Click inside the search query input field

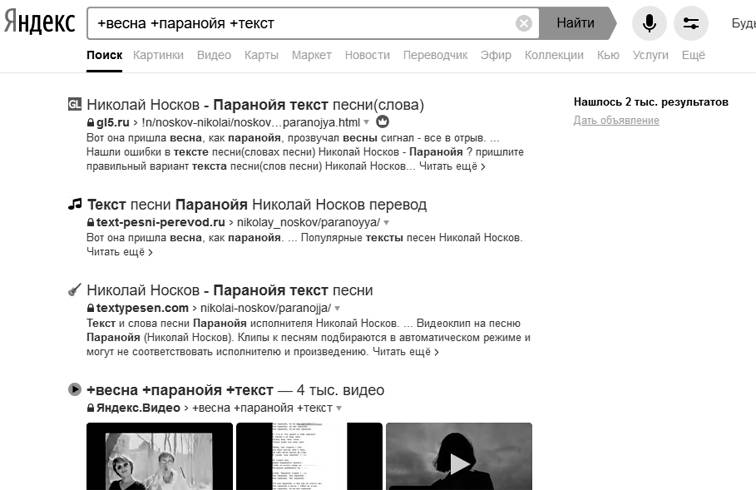[x=300, y=23]
